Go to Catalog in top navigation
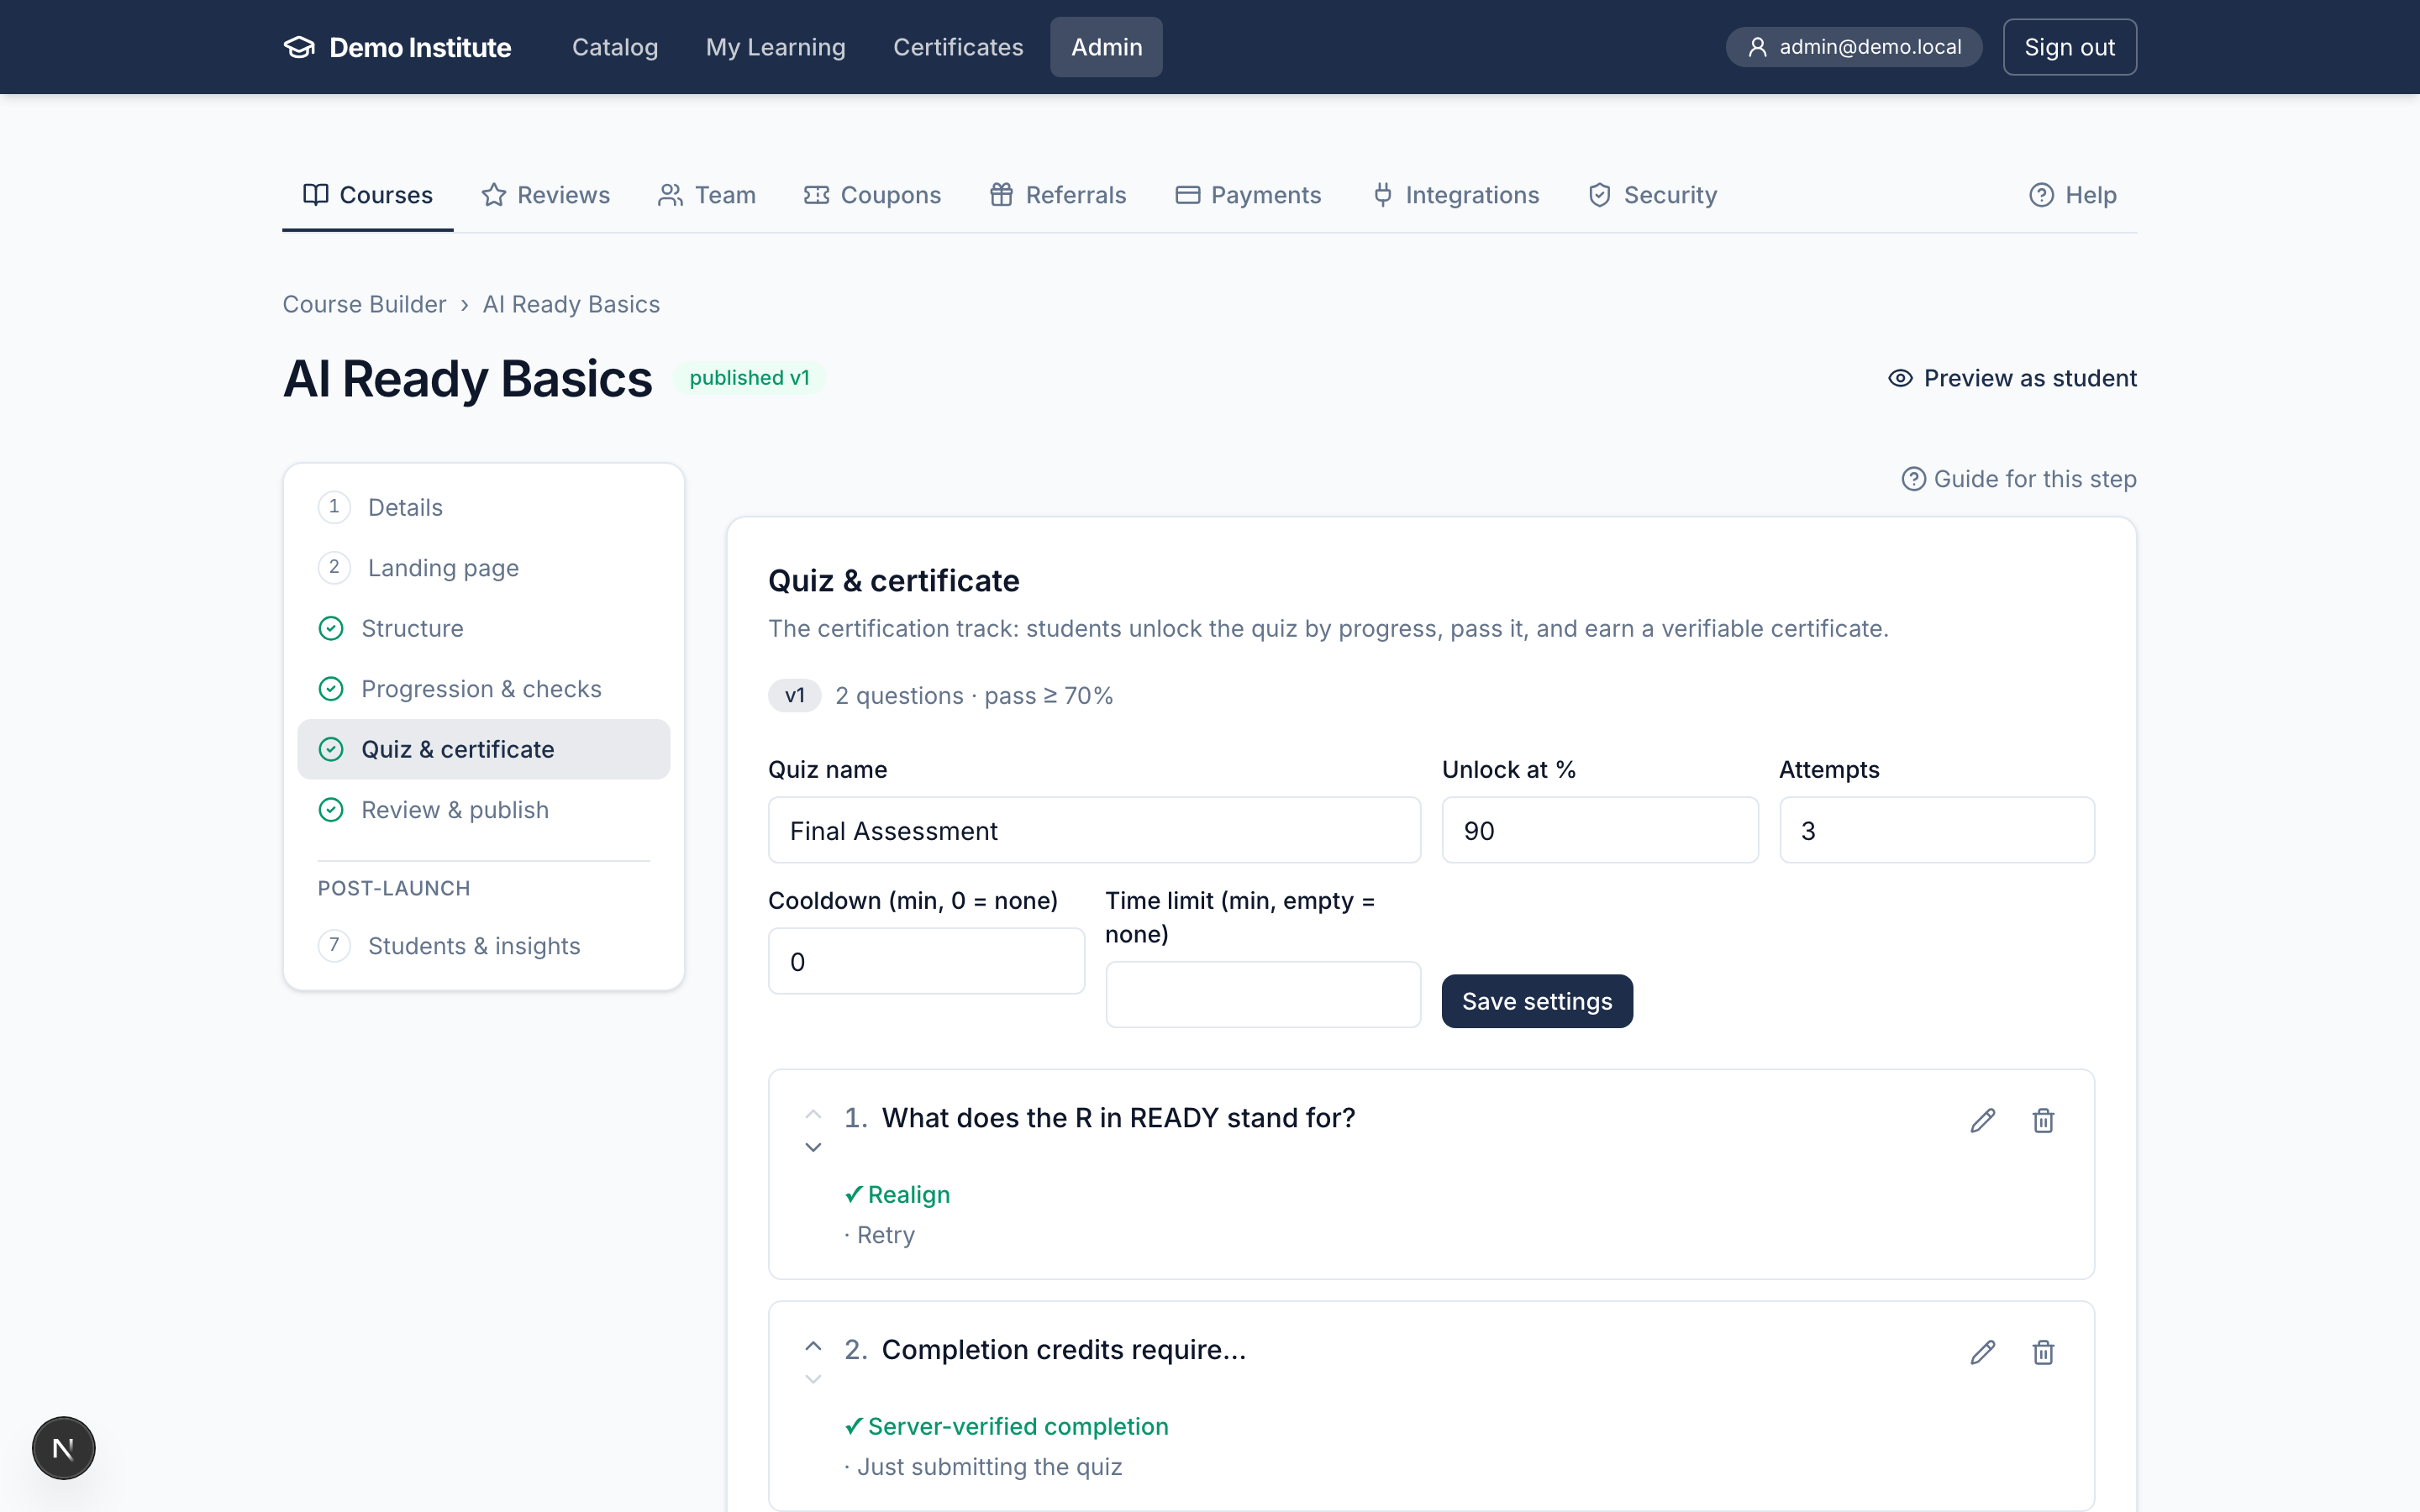2420x1512 pixels. [x=615, y=47]
